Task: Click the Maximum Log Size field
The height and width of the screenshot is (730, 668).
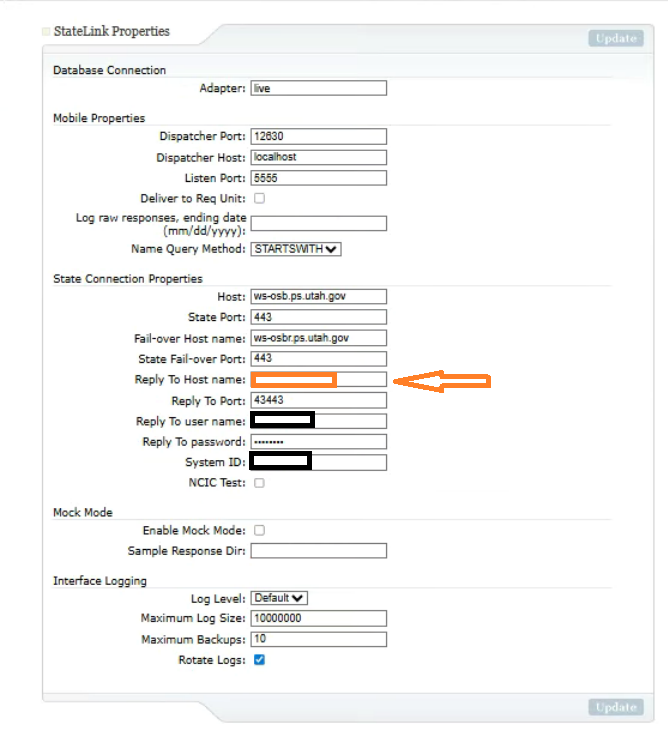Action: click(x=318, y=618)
